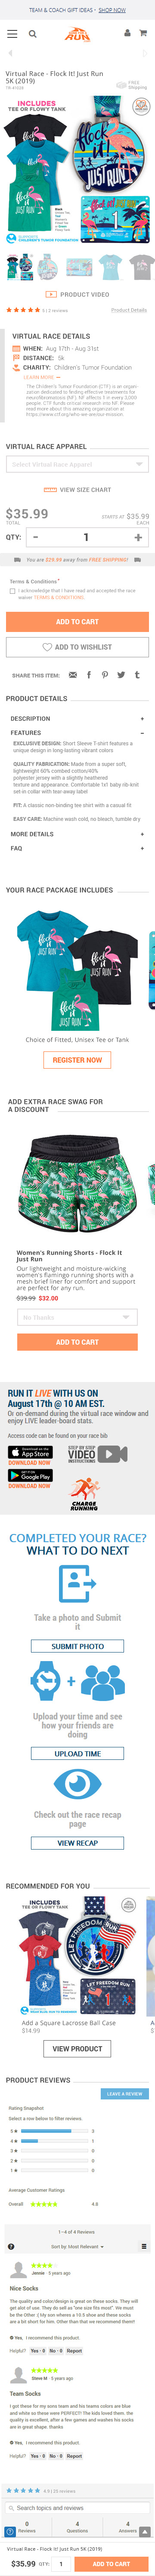Viewport: 155px width, 2576px height.
Task: Open the user account icon
Action: [127, 33]
